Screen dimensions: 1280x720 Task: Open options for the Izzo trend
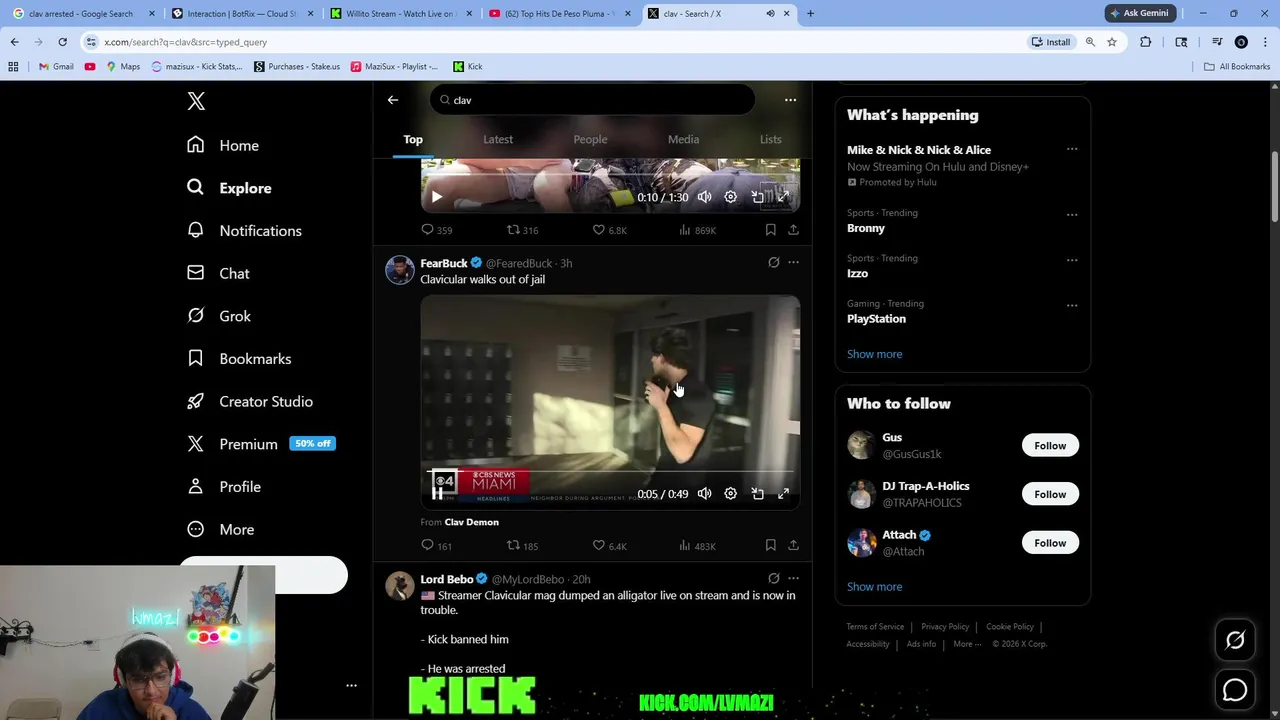(1072, 260)
